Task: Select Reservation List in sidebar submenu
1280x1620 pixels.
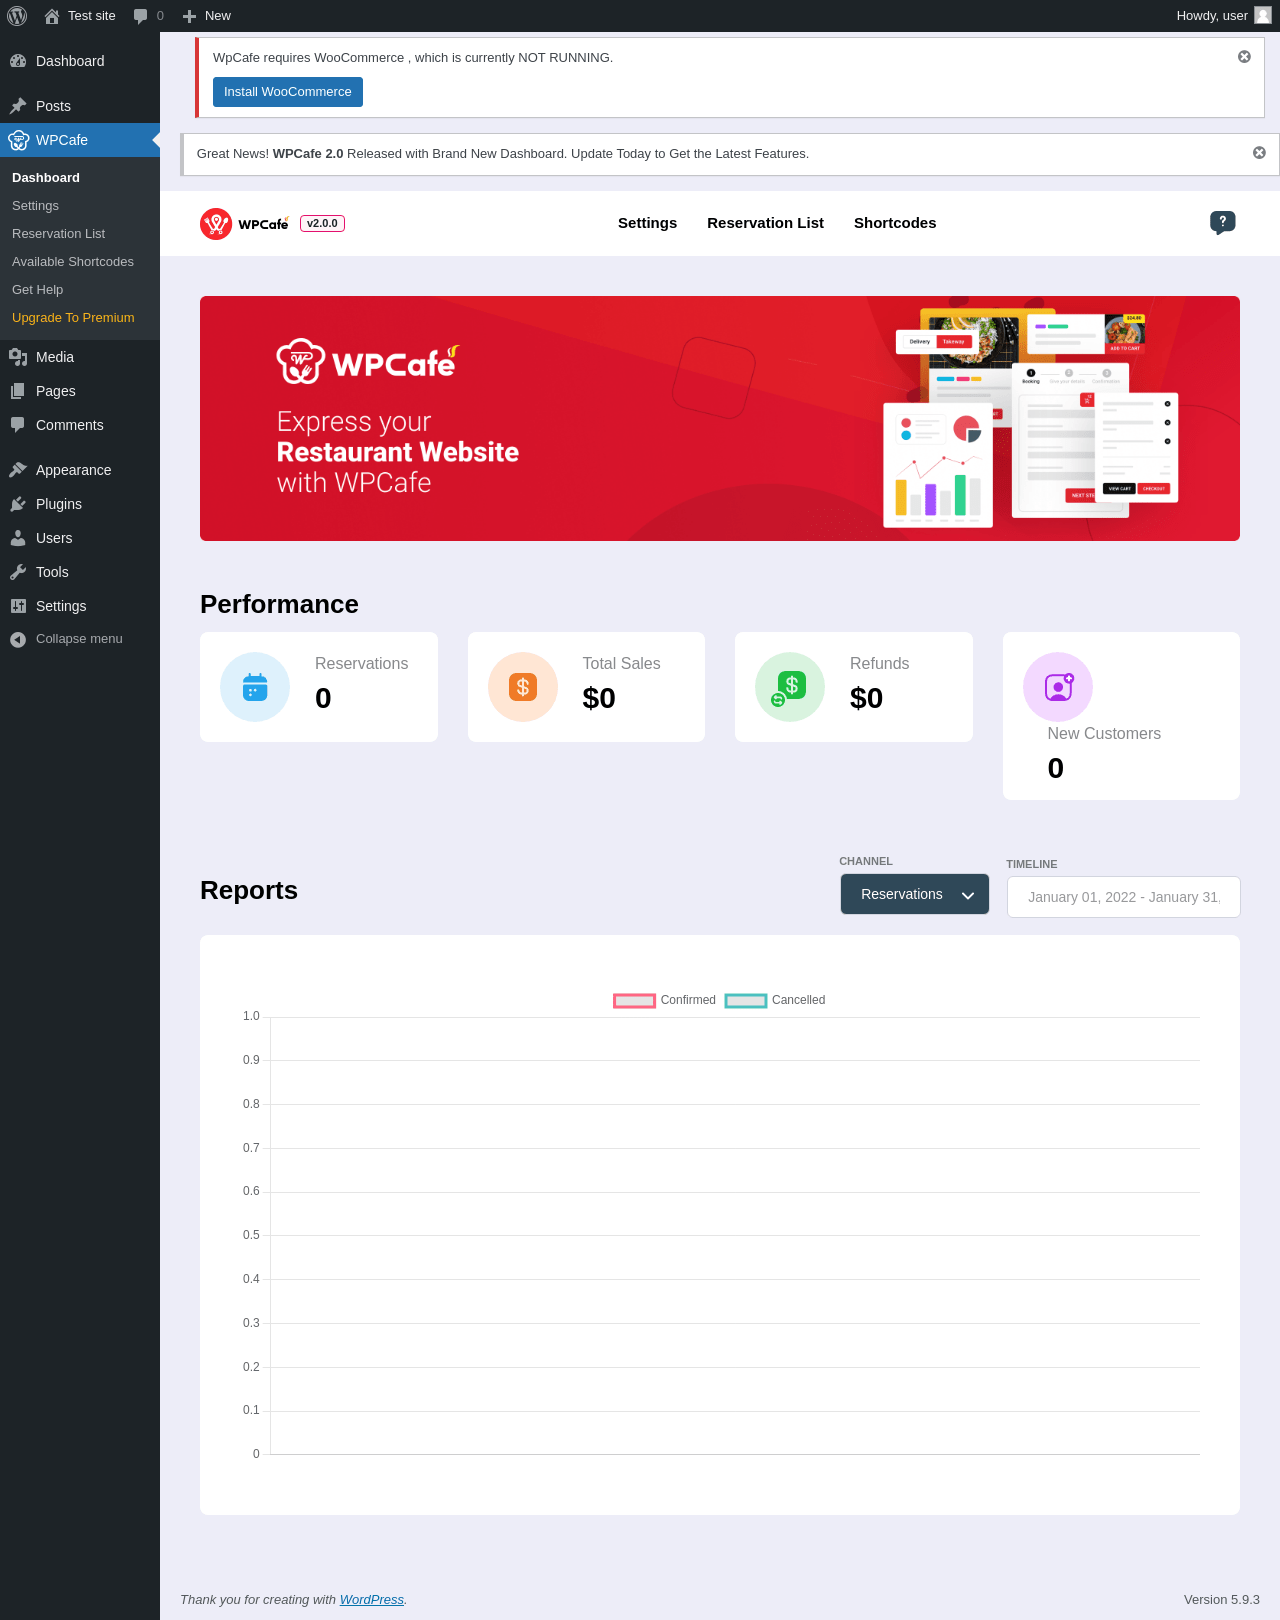Action: click(58, 234)
